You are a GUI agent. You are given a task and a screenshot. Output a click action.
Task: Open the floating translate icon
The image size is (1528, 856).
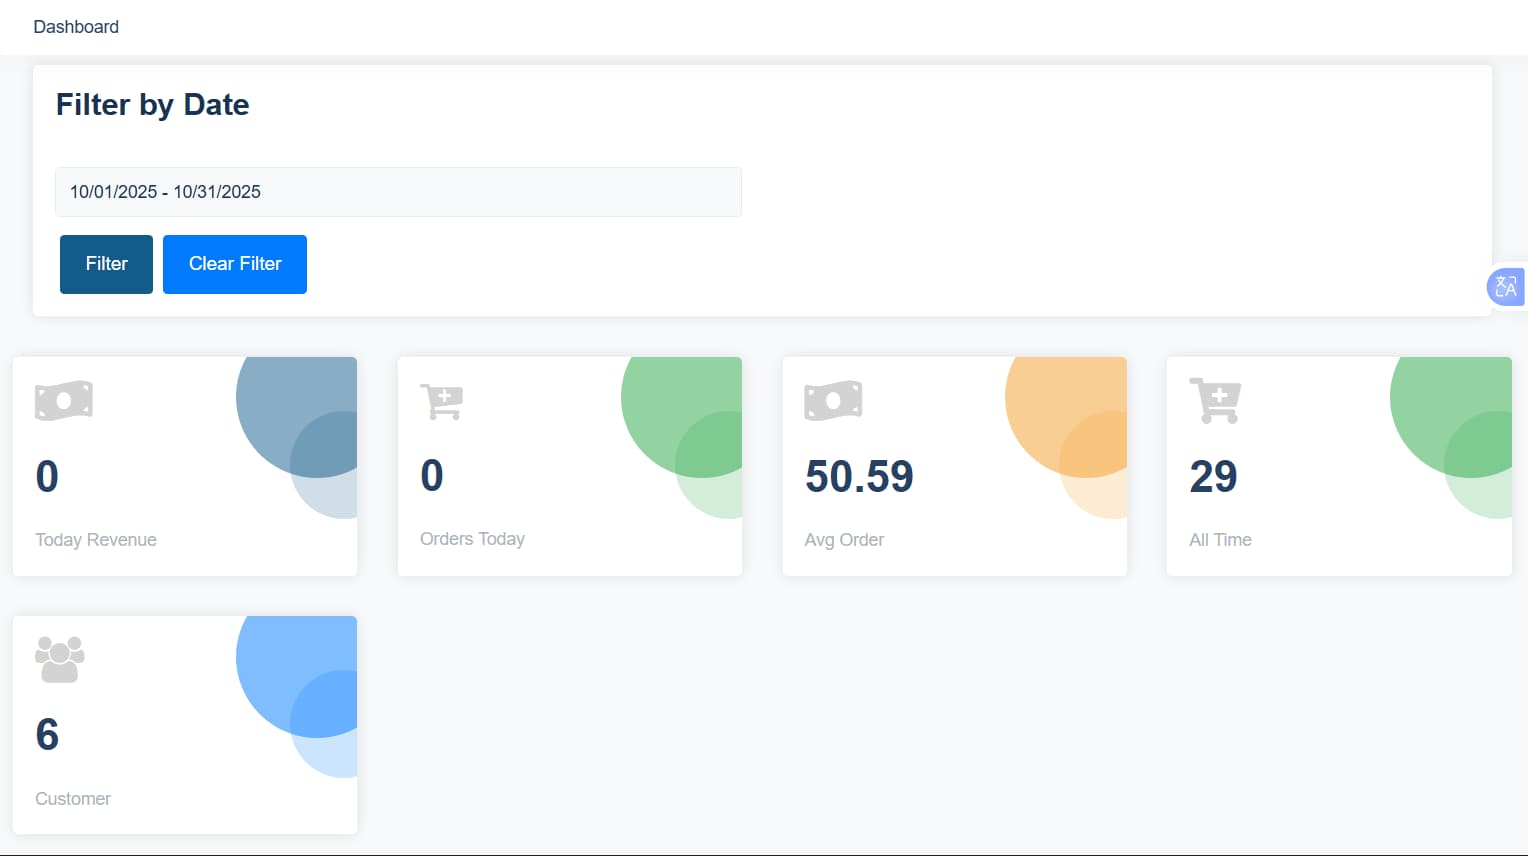click(1505, 287)
